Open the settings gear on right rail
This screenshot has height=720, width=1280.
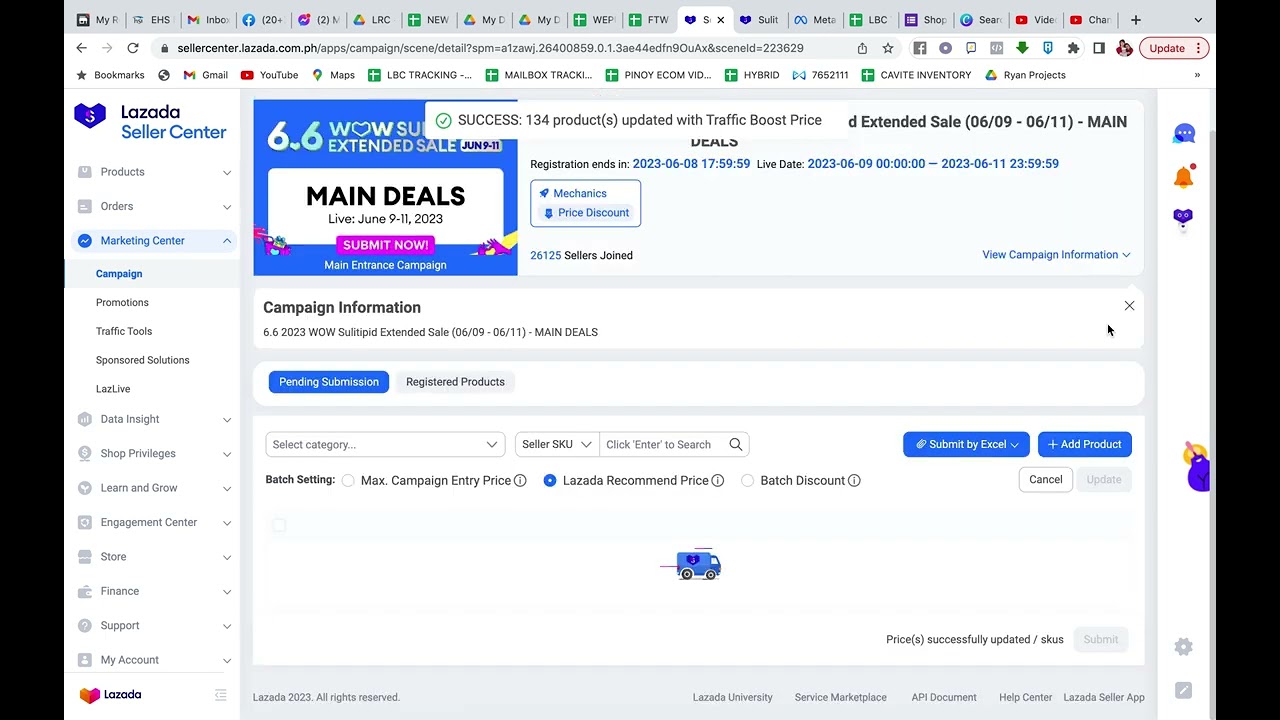1183,647
